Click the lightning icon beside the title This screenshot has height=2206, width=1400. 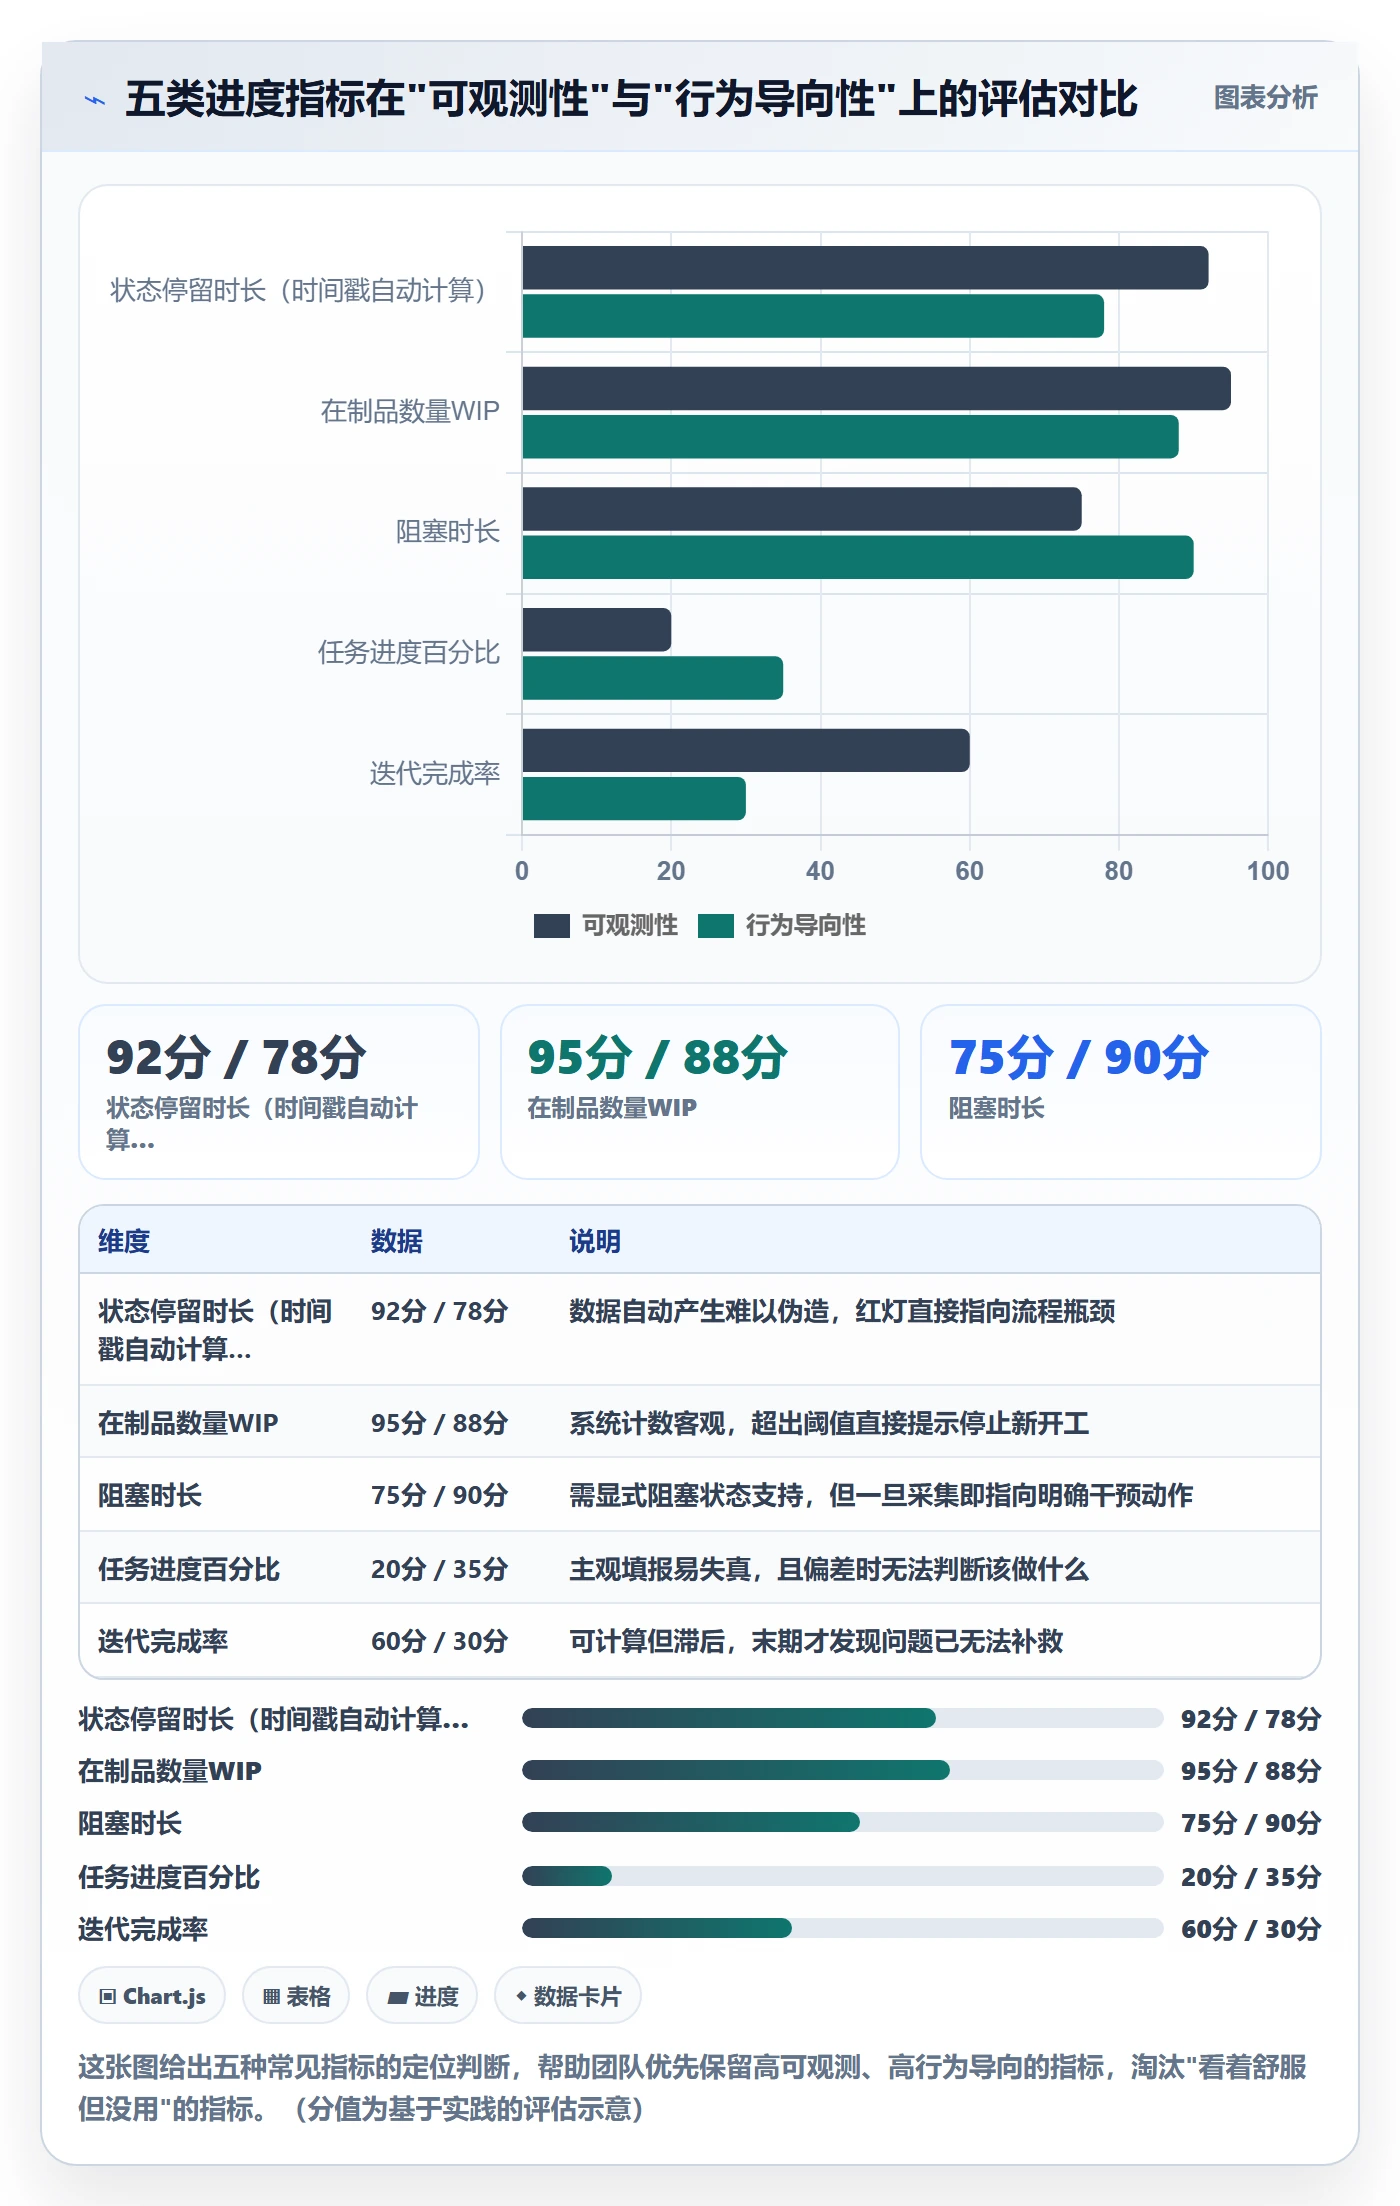click(x=95, y=99)
